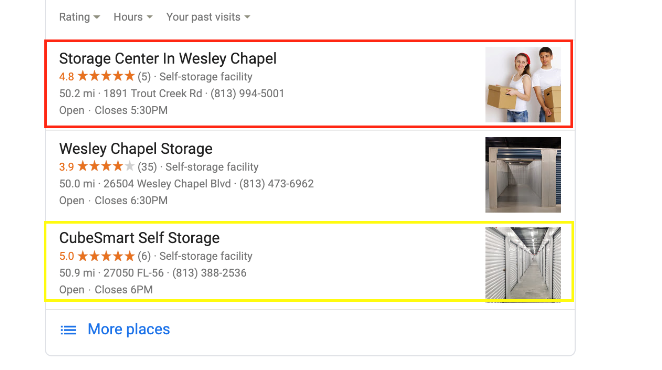The height and width of the screenshot is (370, 662).
Task: Click the More places list icon
Action: tap(68, 329)
